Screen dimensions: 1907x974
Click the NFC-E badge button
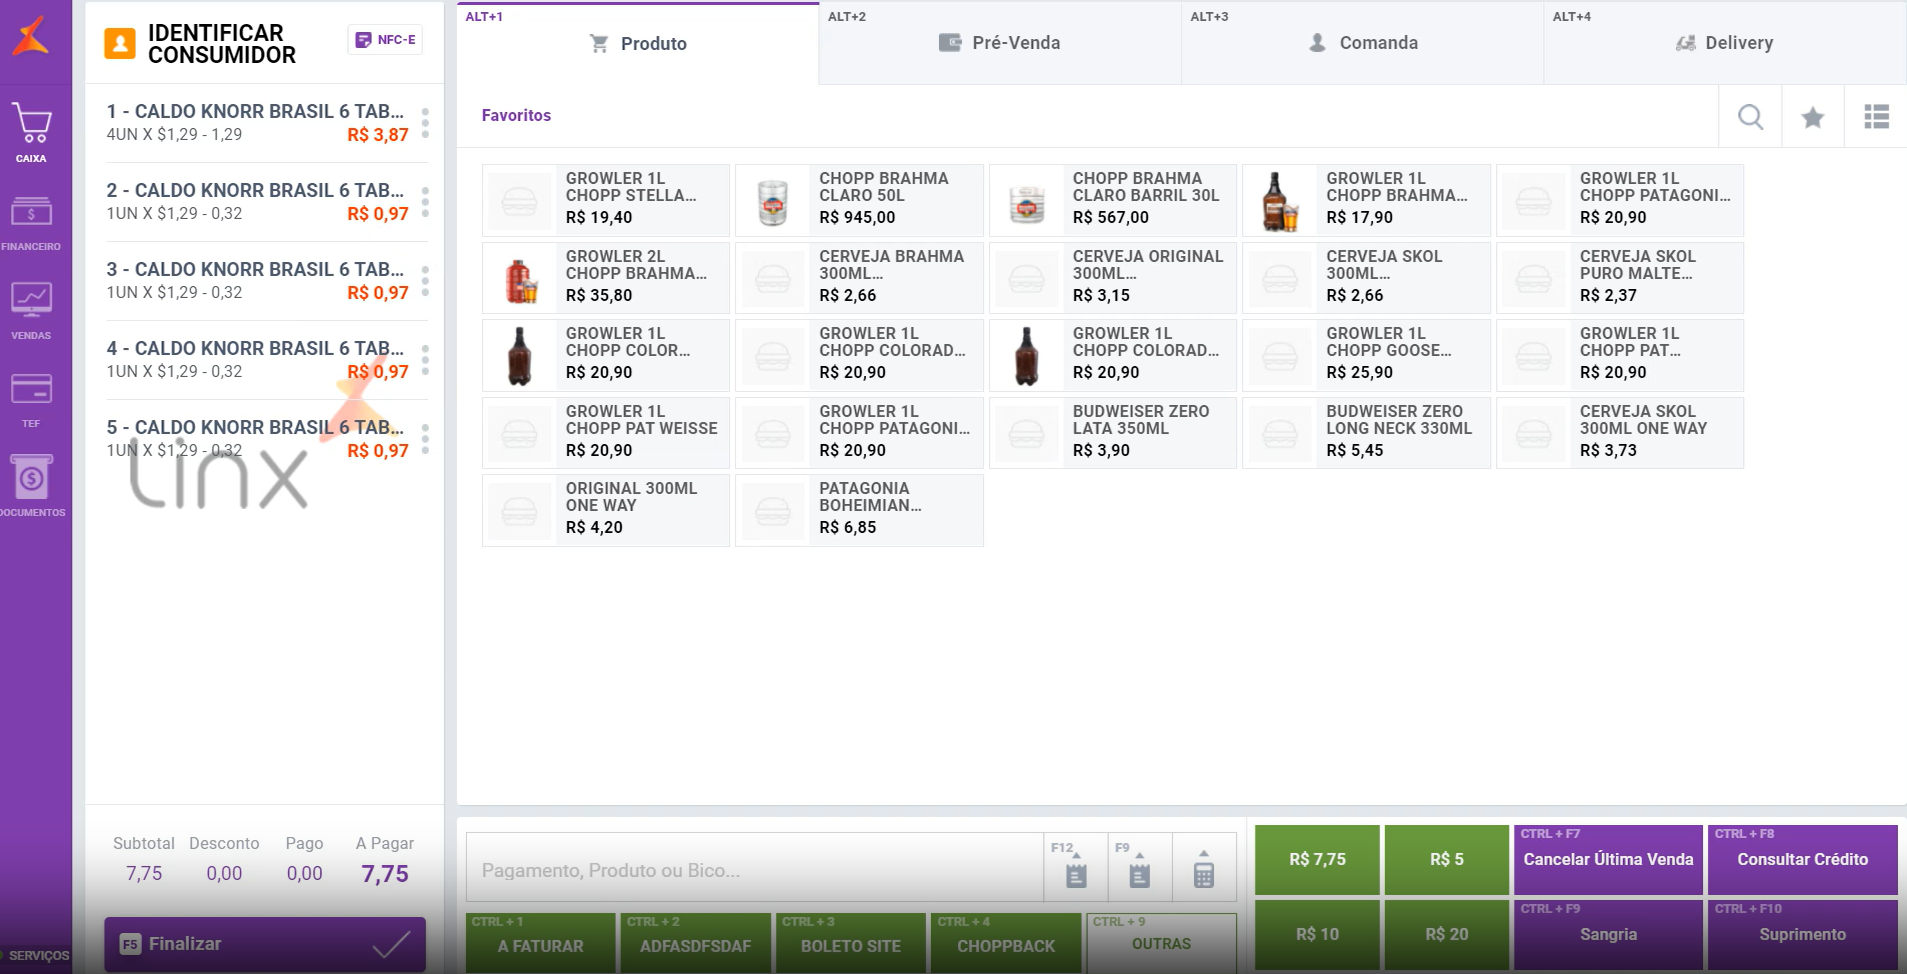[x=385, y=40]
